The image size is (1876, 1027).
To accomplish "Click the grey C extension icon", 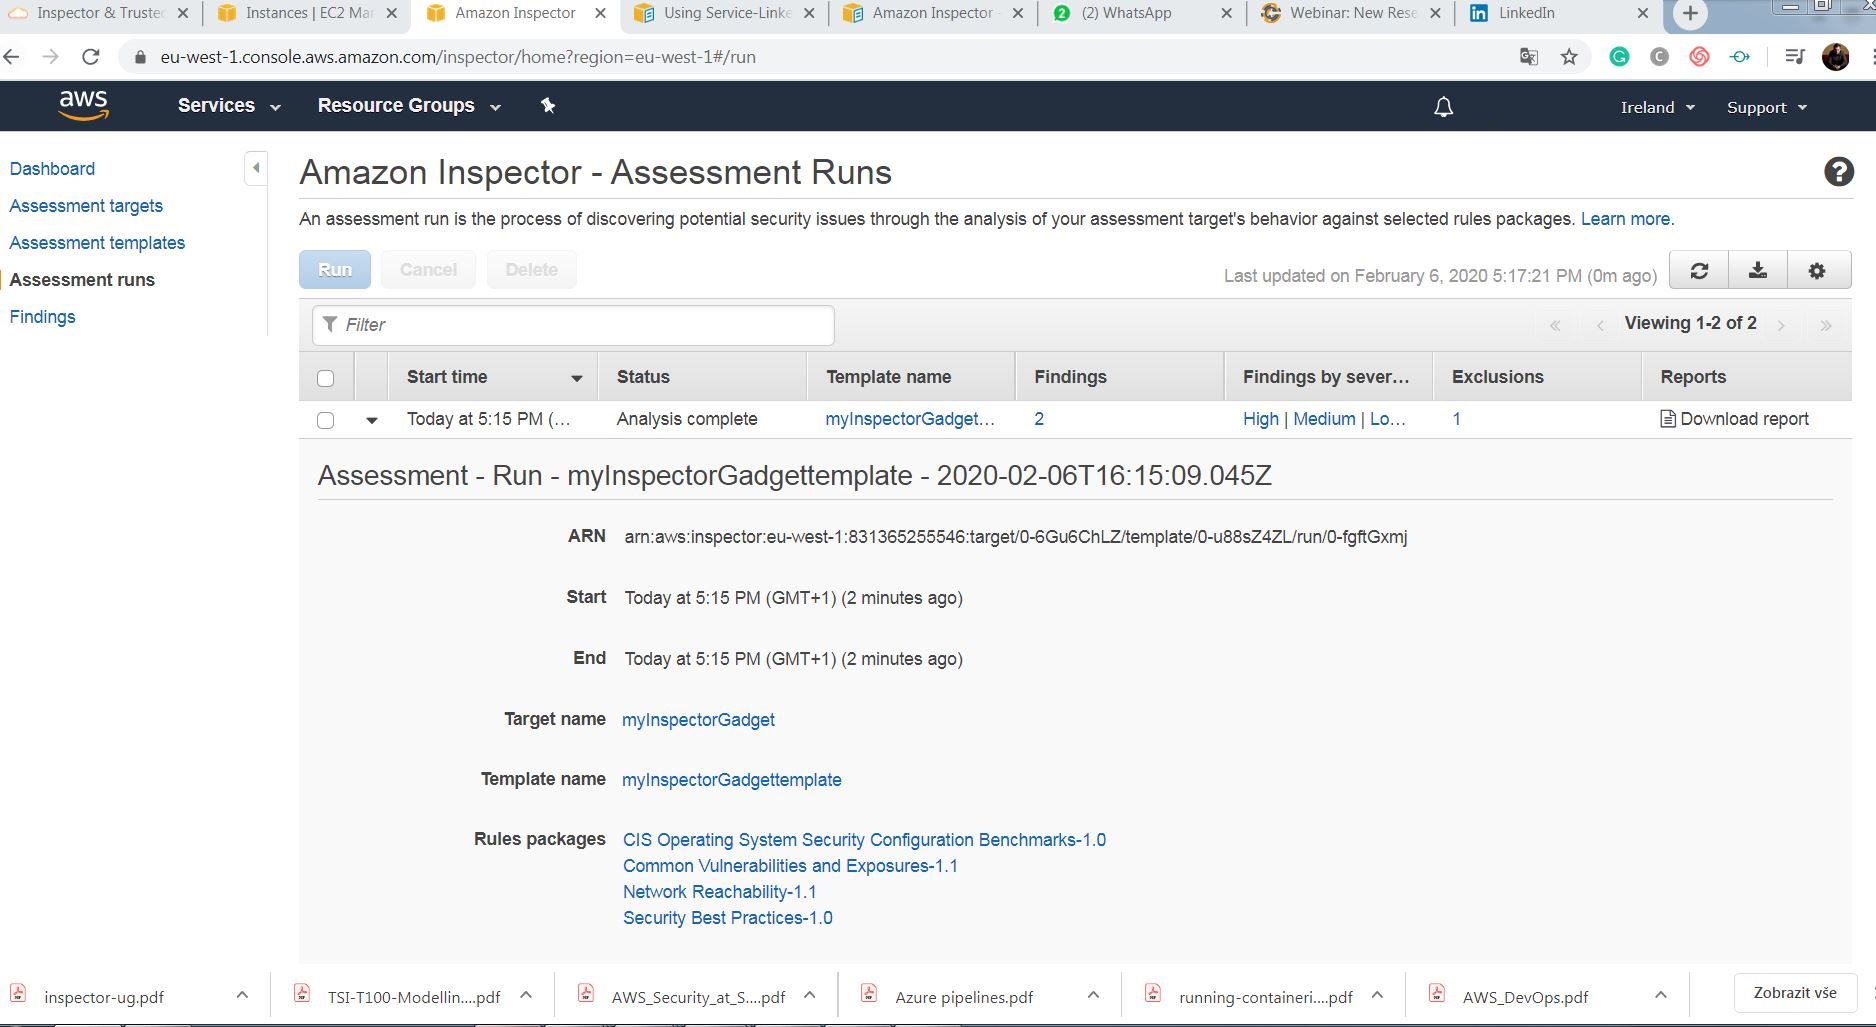I will 1659,57.
